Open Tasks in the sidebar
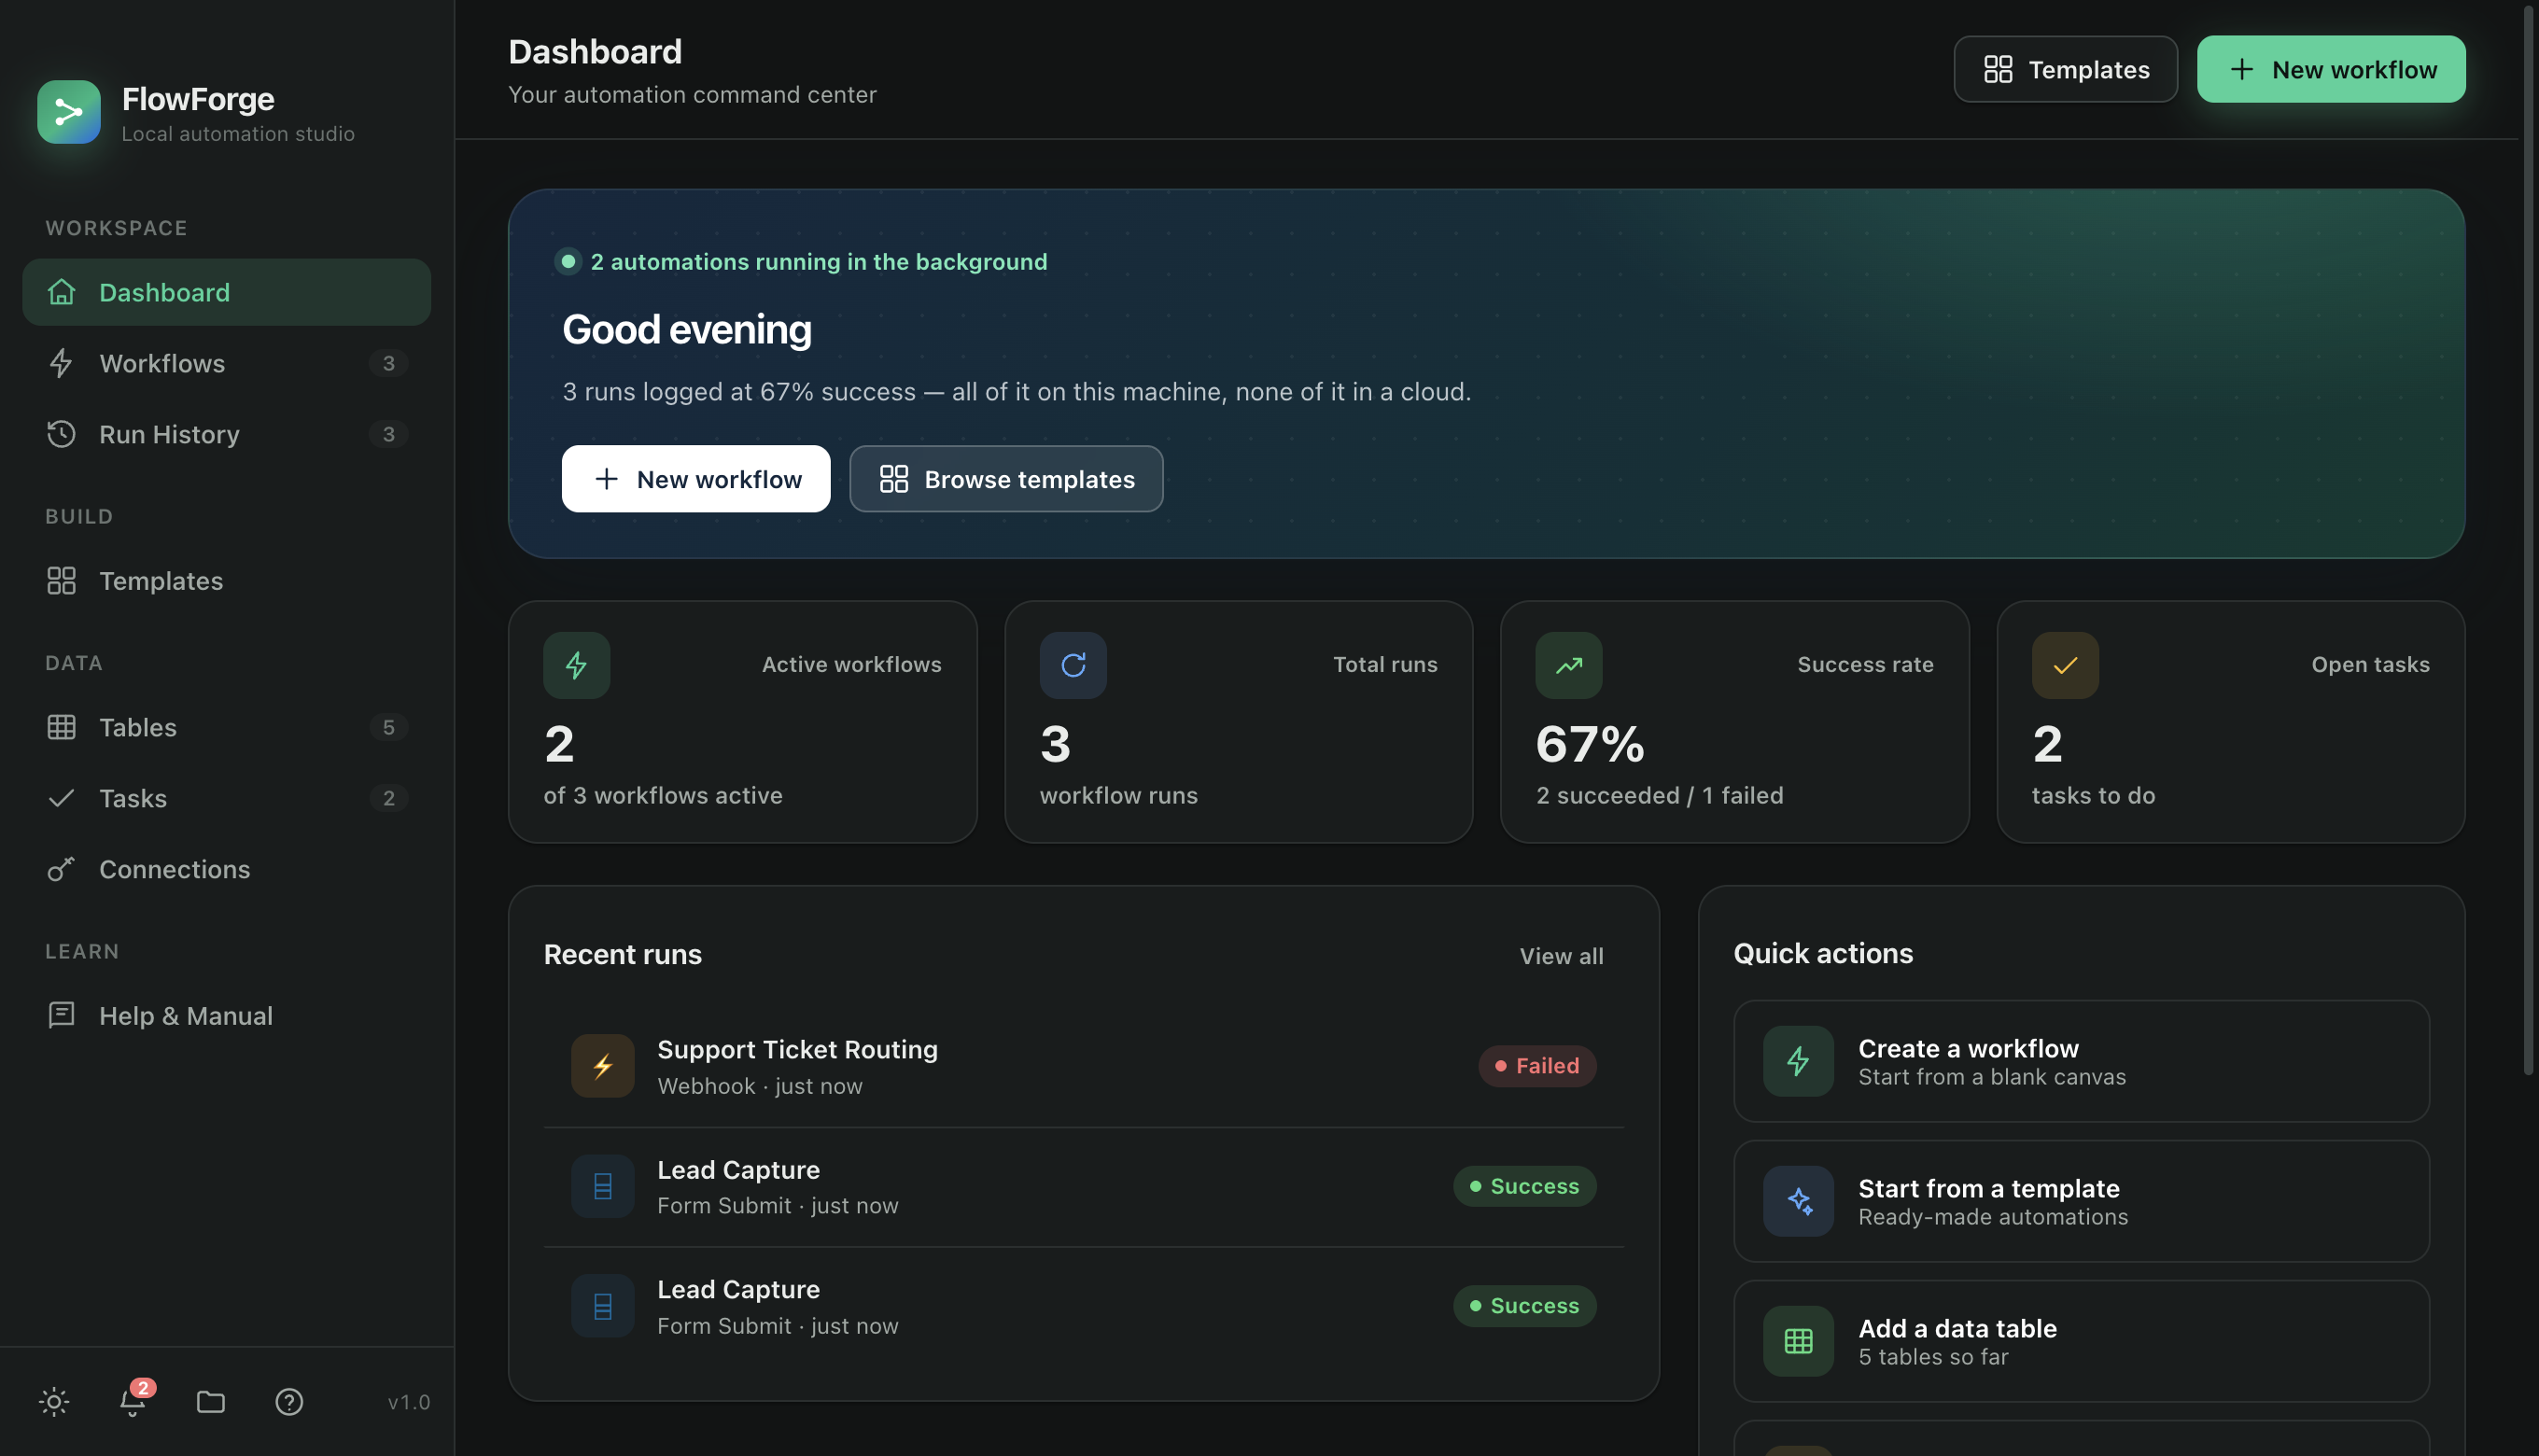 pyautogui.click(x=226, y=798)
